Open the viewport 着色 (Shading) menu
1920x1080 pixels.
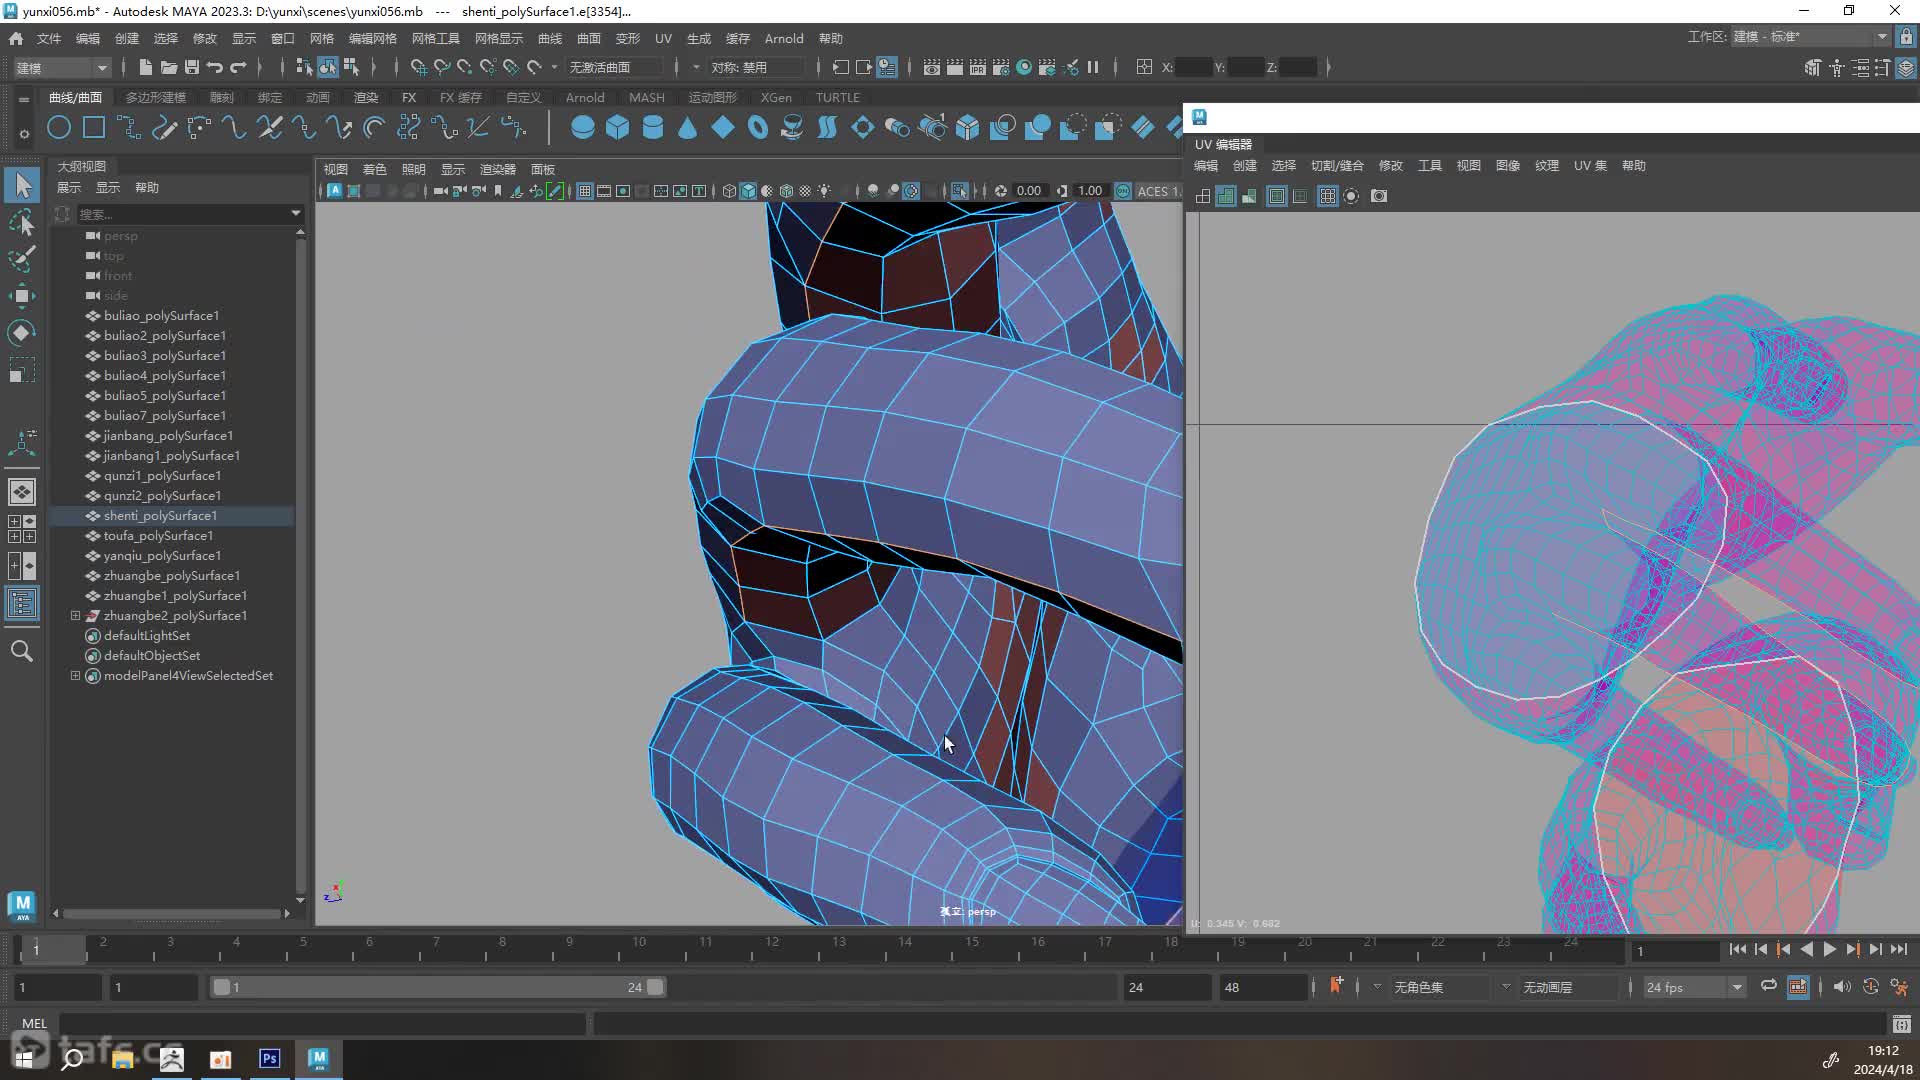pos(374,169)
